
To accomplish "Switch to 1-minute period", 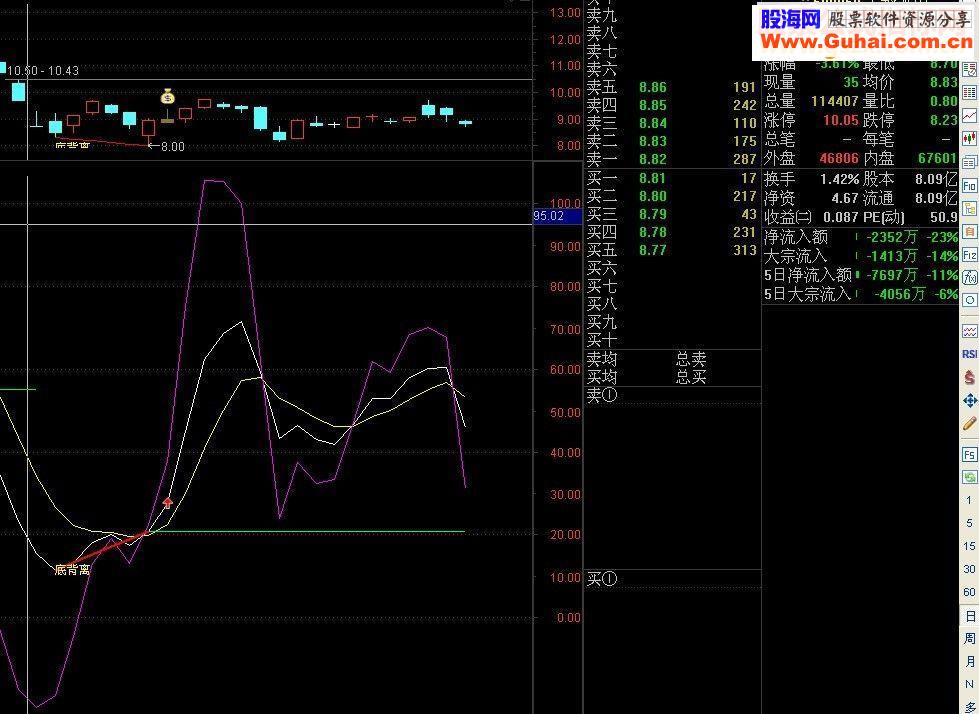I will [969, 500].
